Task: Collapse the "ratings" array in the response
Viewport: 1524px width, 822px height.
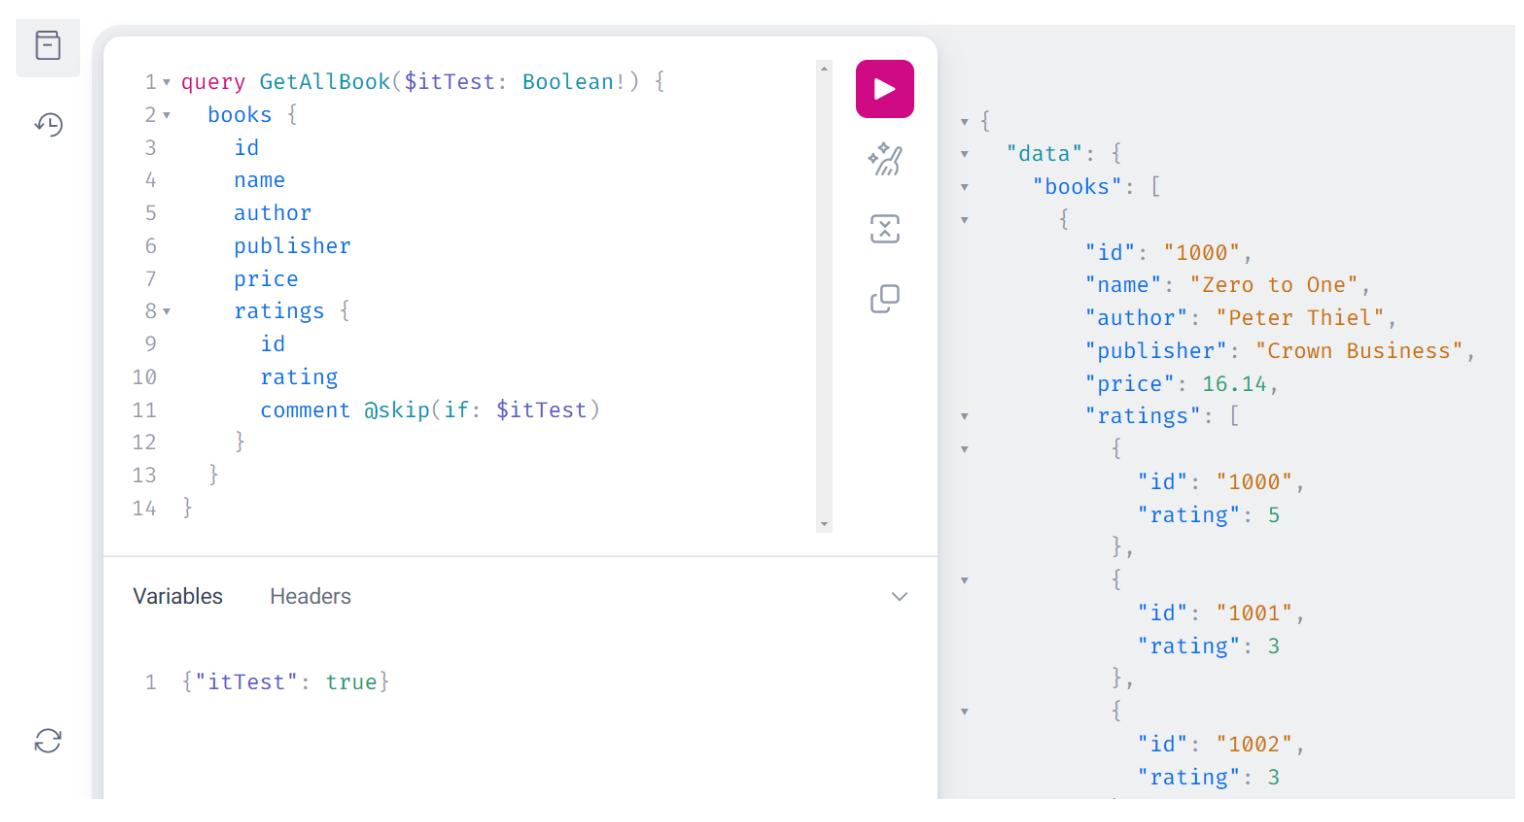Action: [965, 416]
